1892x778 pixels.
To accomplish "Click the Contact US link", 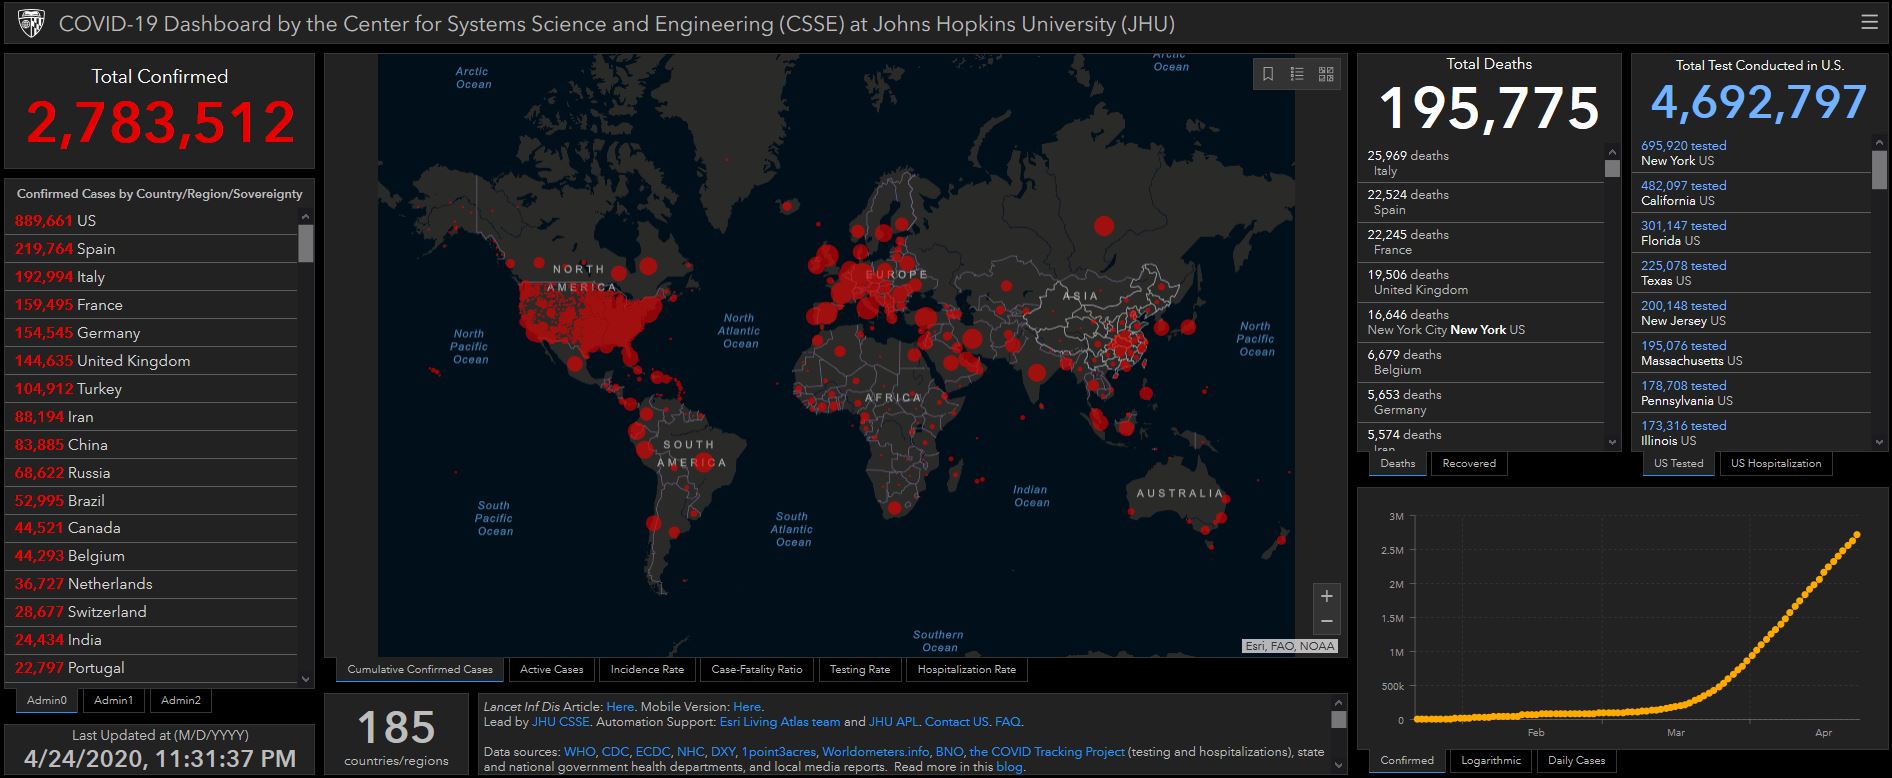I will [x=956, y=722].
